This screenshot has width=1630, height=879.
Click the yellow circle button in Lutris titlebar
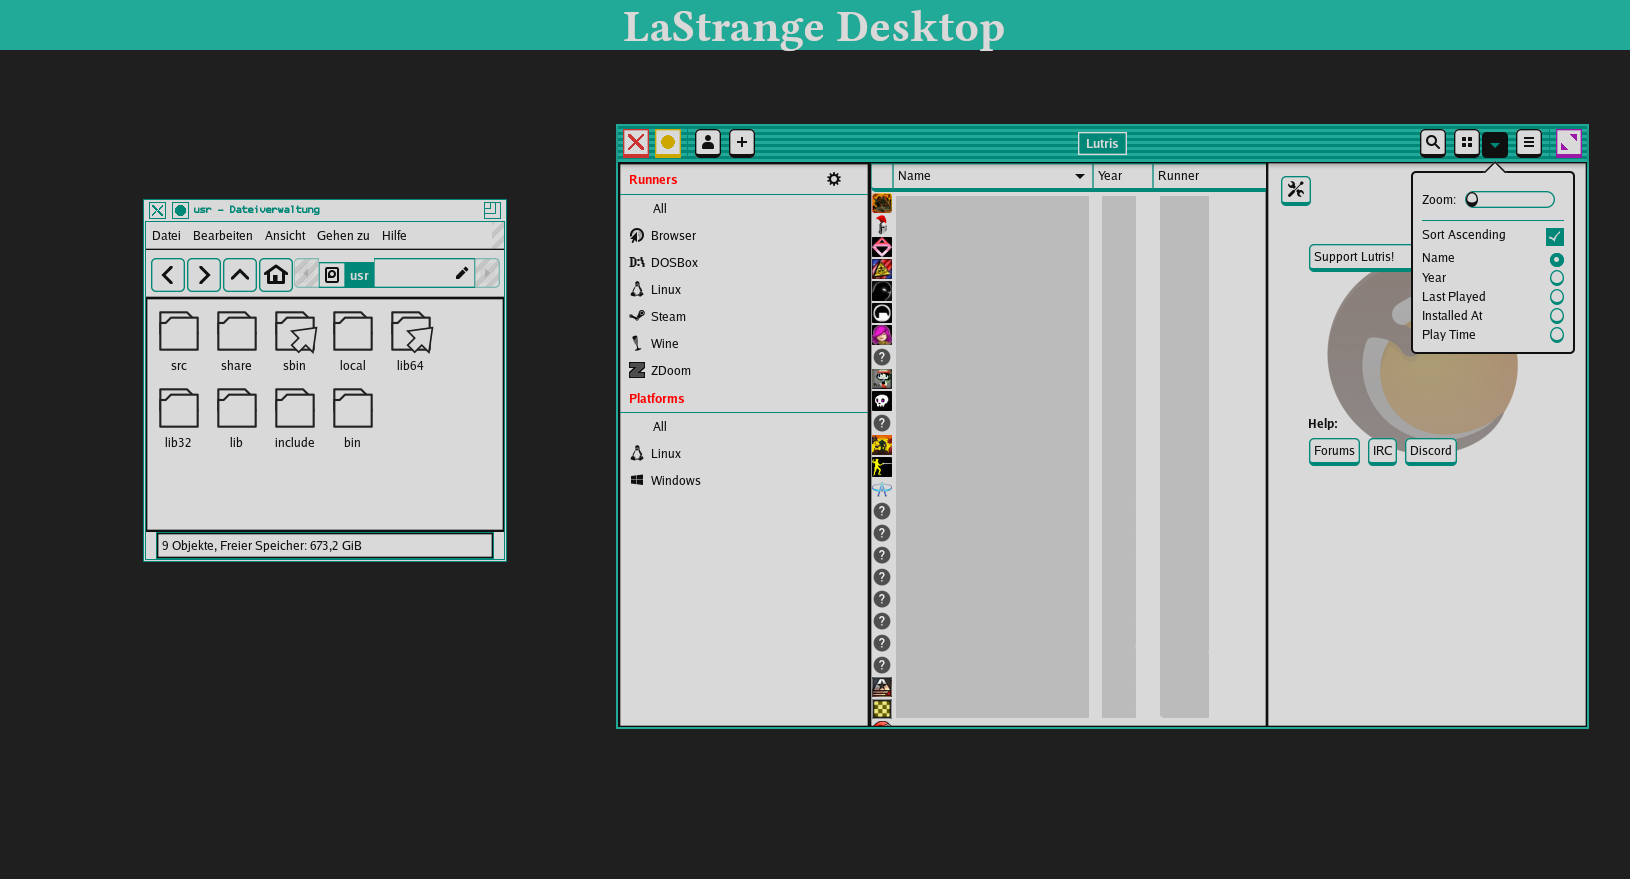tap(668, 143)
